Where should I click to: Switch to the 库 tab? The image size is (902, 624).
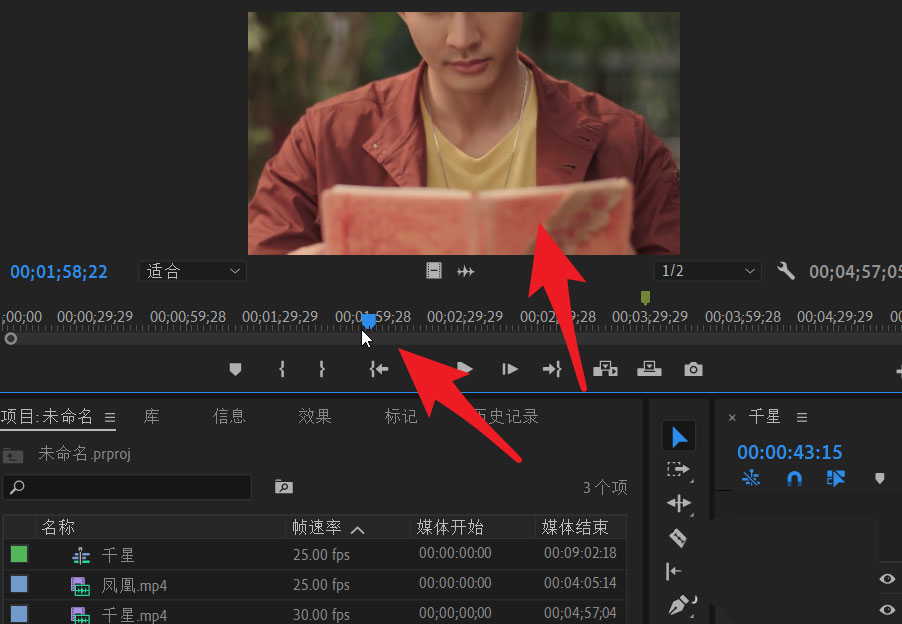151,416
